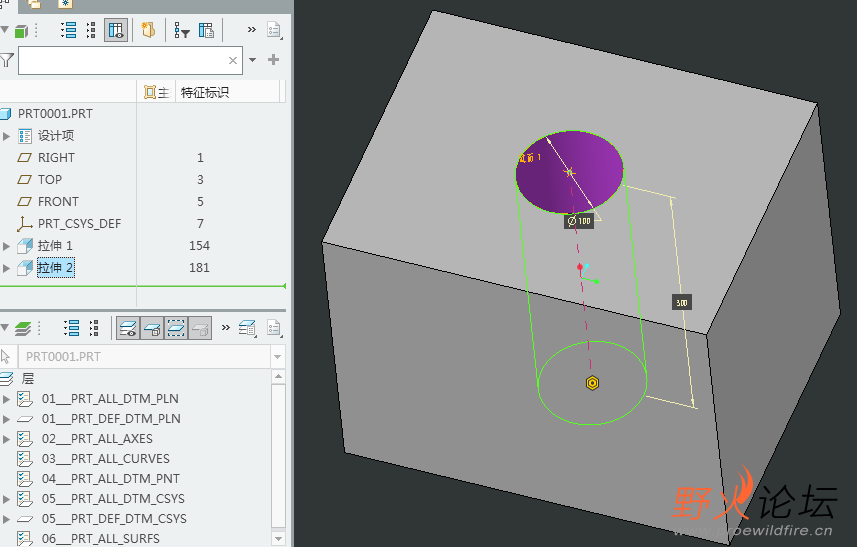Select layer 01__PRT_ALL_DTM_PLN
Image resolution: width=857 pixels, height=547 pixels.
110,399
